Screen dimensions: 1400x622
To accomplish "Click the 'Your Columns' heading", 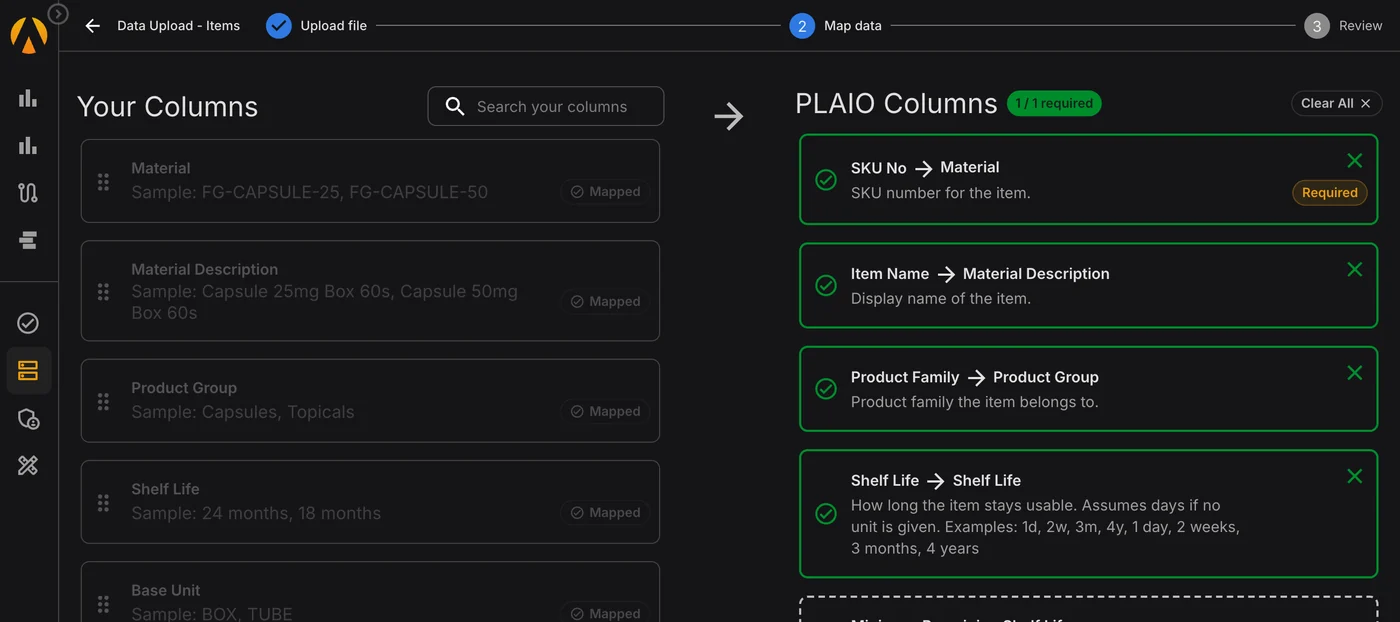I will point(167,107).
